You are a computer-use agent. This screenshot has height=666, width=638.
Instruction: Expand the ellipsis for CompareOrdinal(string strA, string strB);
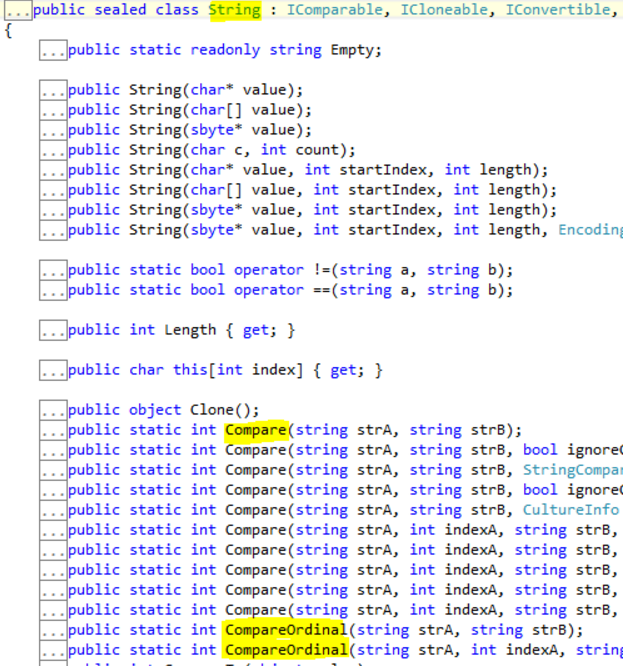point(53,630)
